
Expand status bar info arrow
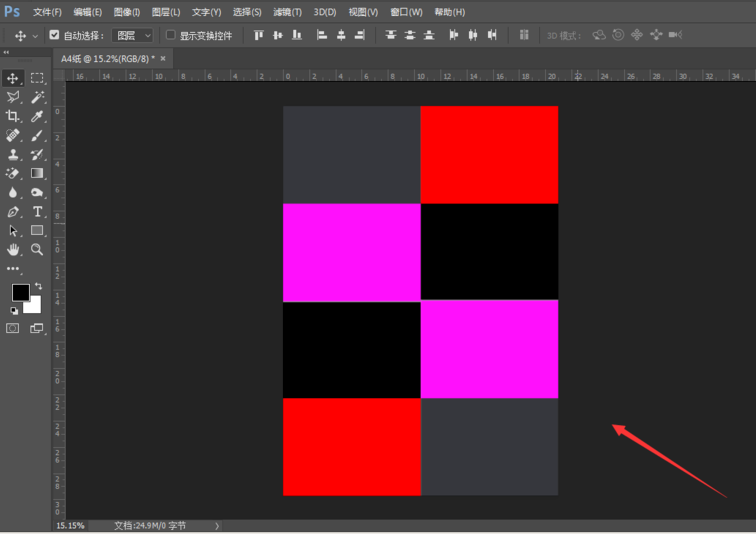click(217, 525)
